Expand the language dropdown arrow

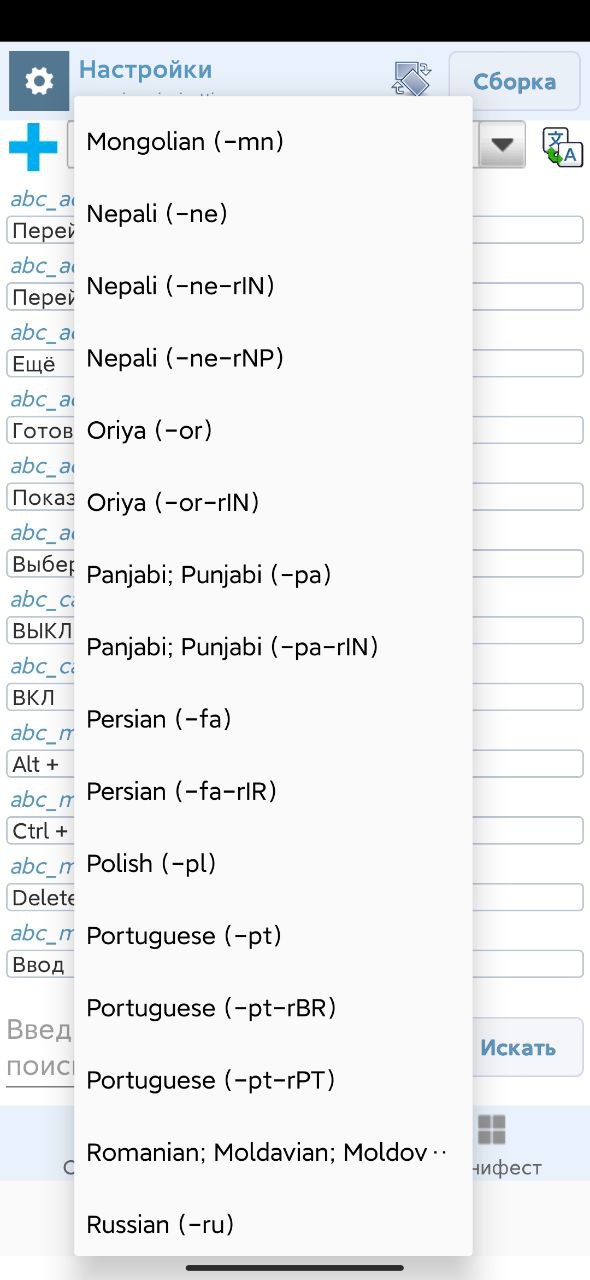(x=502, y=145)
